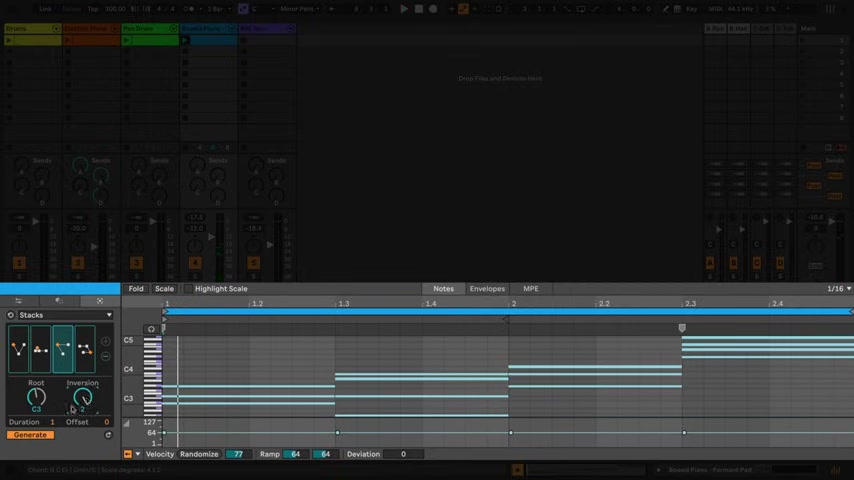Toggle the orange automation arm button
Viewport: 854px width, 480px height.
463,9
